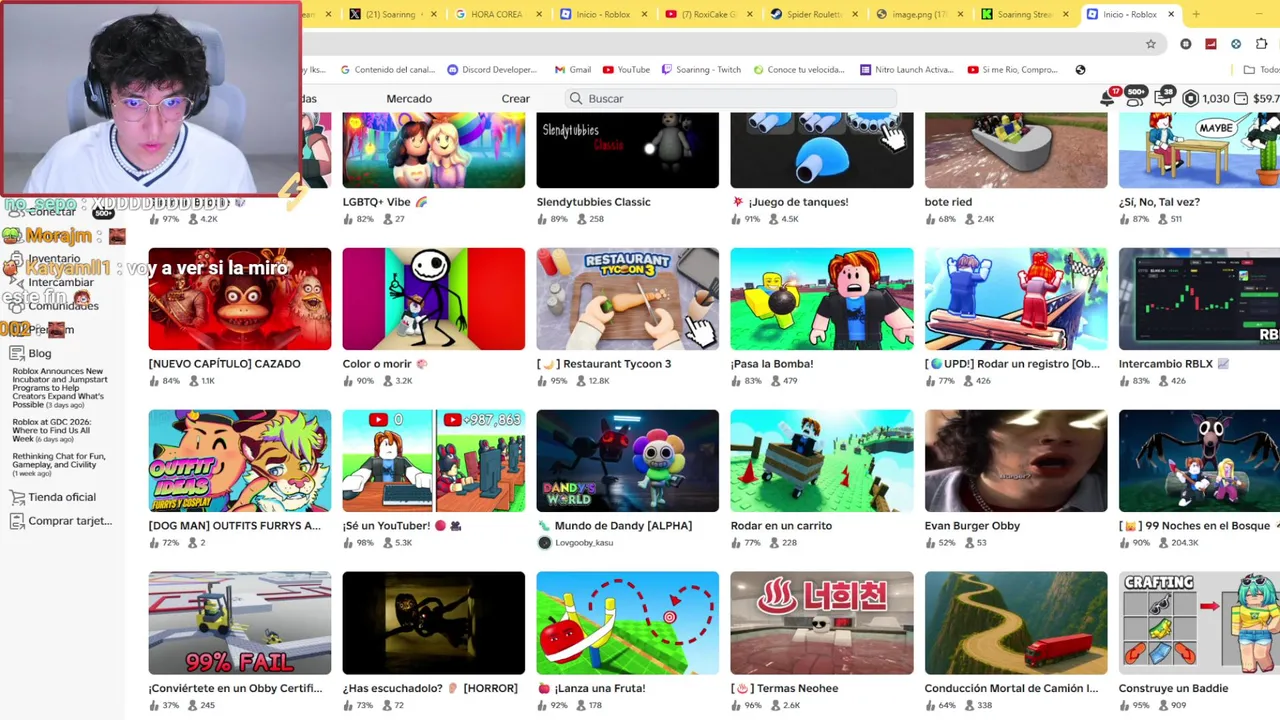Open the Conducción Mortal de Camión thumbnail
Image resolution: width=1280 pixels, height=720 pixels.
tap(1015, 623)
